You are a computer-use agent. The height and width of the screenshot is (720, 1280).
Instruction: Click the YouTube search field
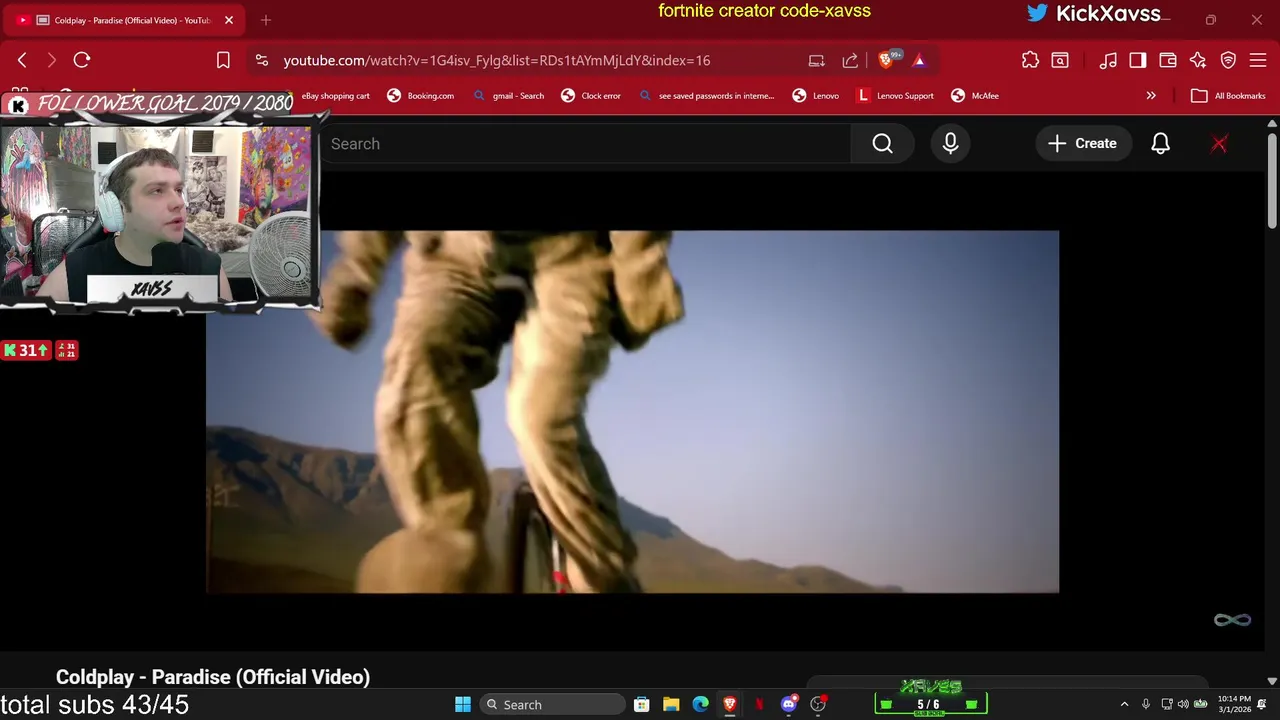coord(585,144)
